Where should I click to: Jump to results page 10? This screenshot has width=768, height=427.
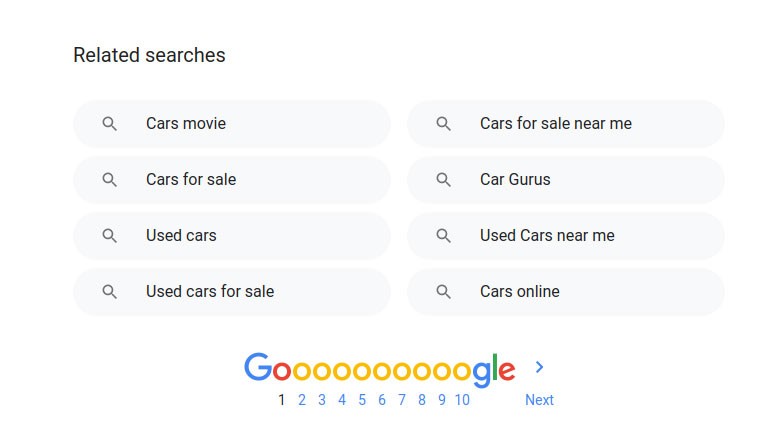[x=462, y=400]
